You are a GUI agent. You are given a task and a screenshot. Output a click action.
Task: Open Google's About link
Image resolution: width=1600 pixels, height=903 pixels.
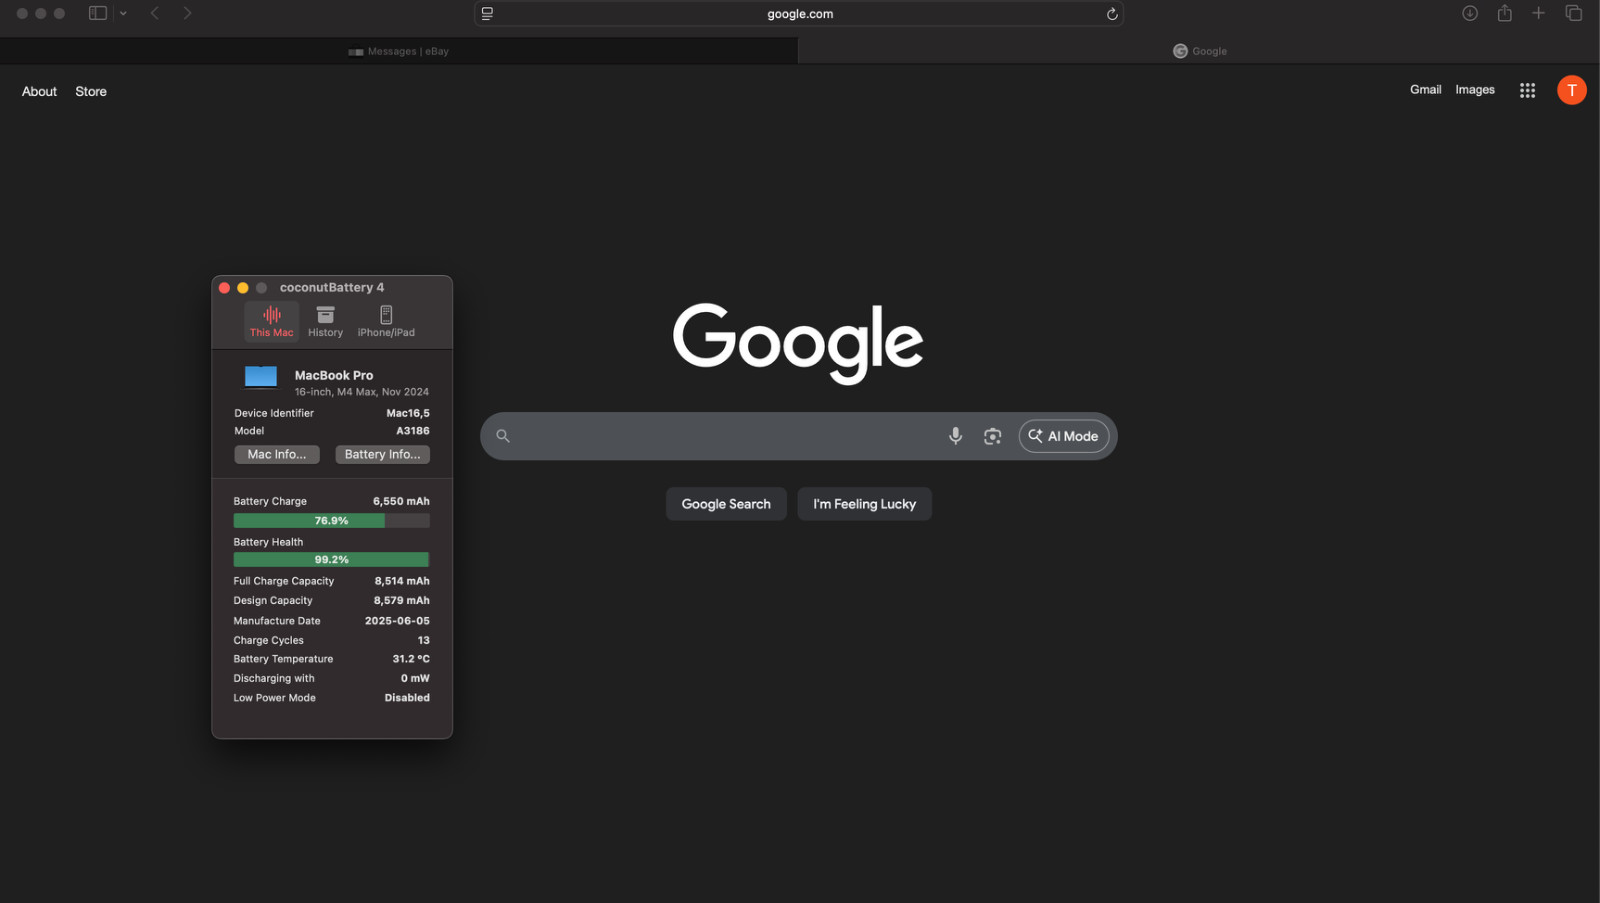pos(40,91)
